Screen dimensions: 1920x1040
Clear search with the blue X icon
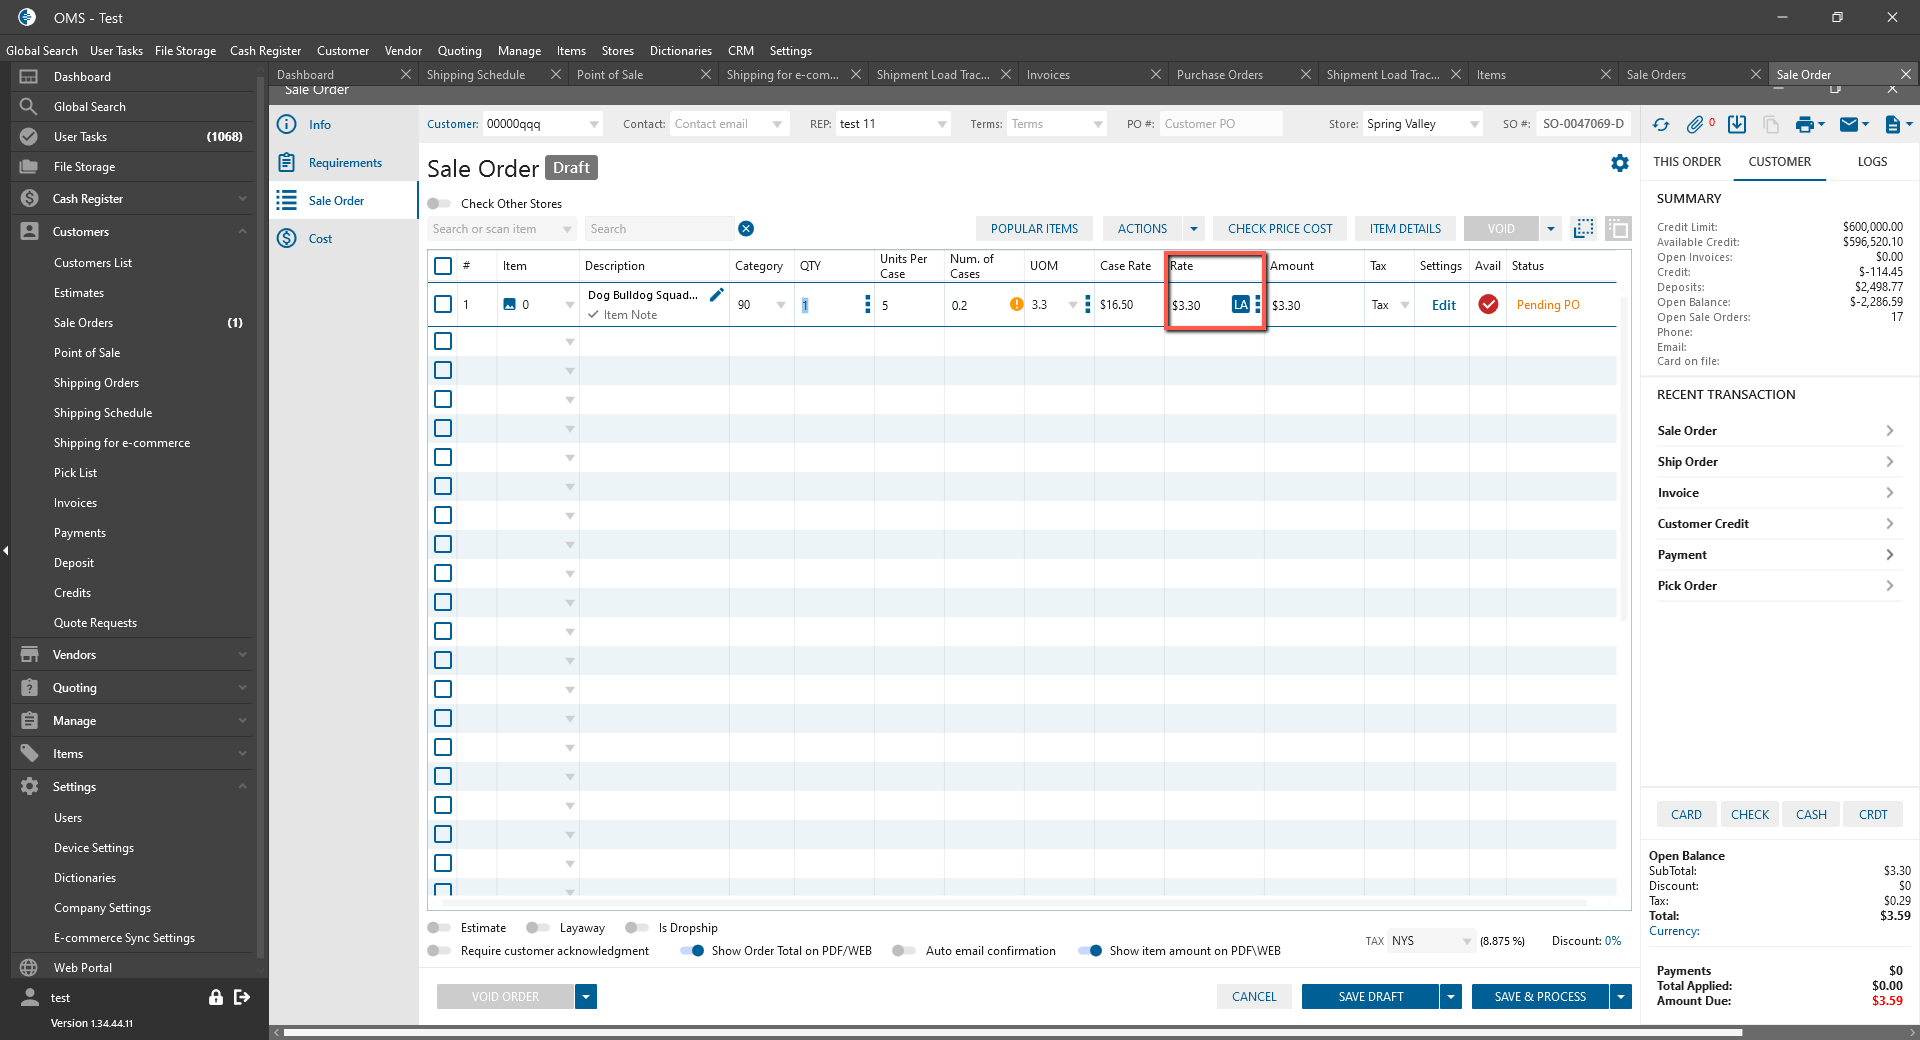tap(746, 229)
